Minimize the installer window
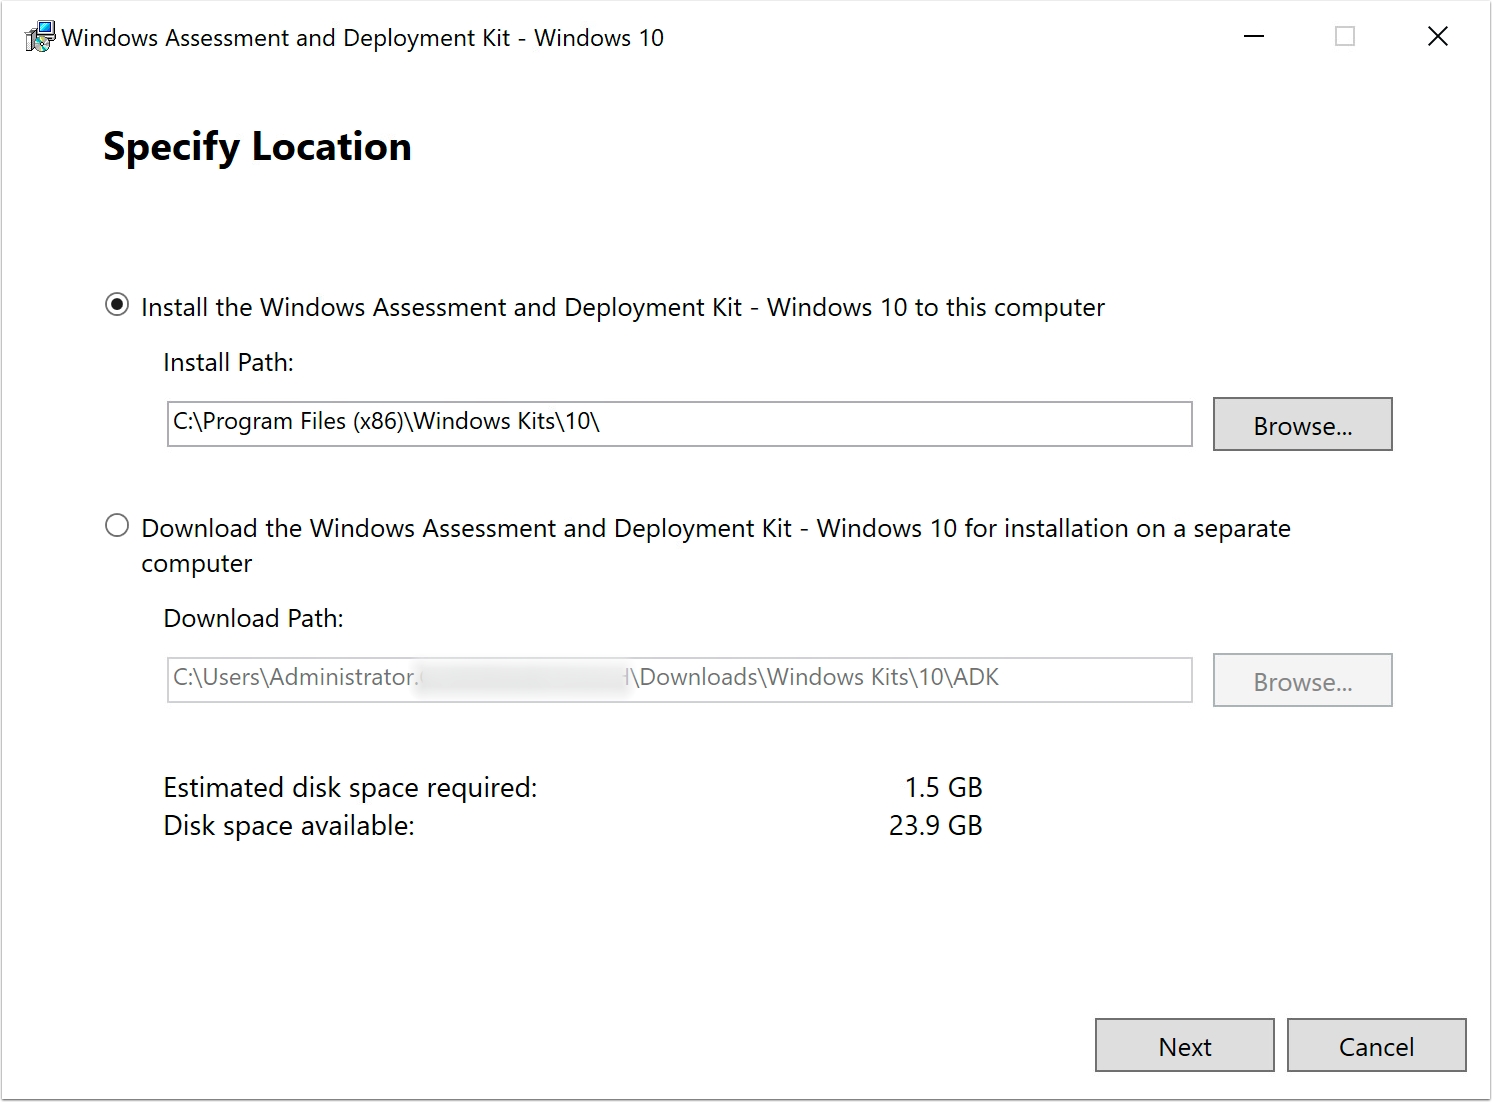1492x1102 pixels. point(1253,36)
